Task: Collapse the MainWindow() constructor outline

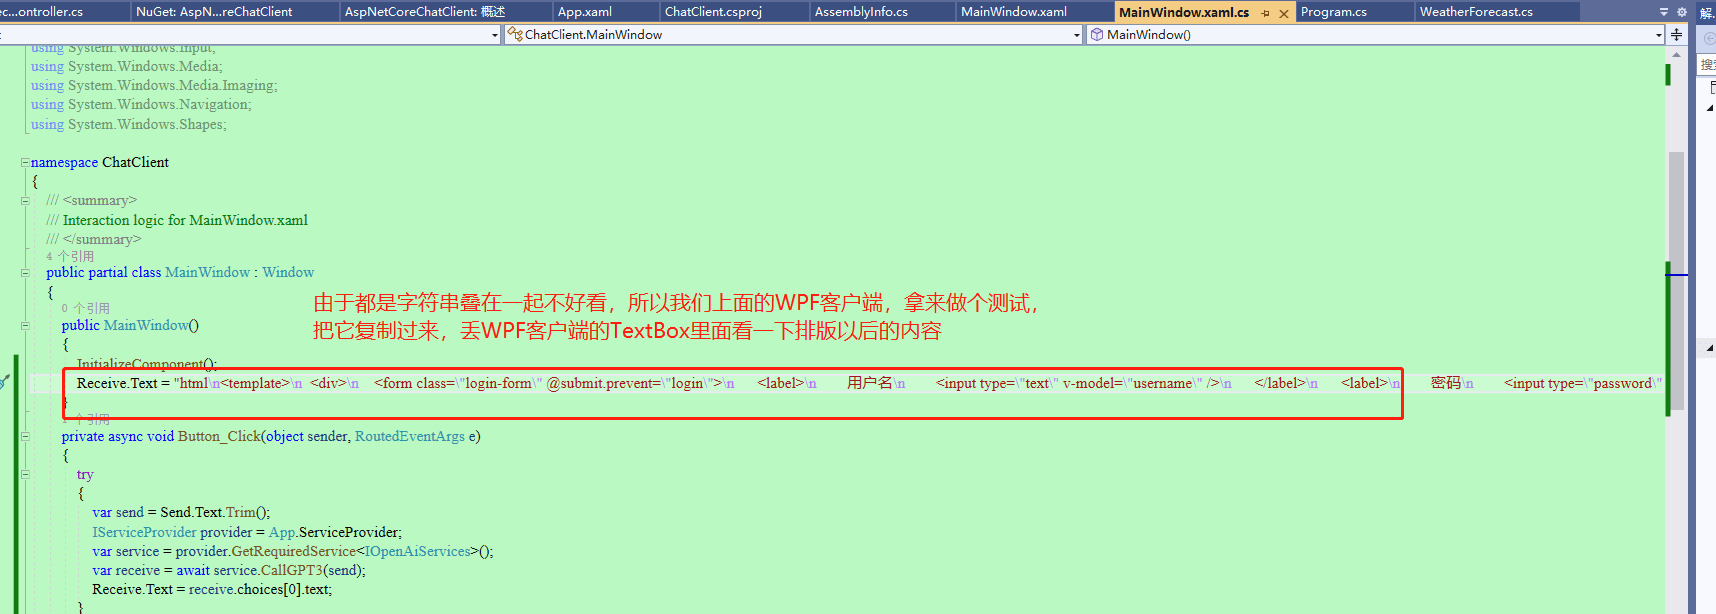Action: 25,325
